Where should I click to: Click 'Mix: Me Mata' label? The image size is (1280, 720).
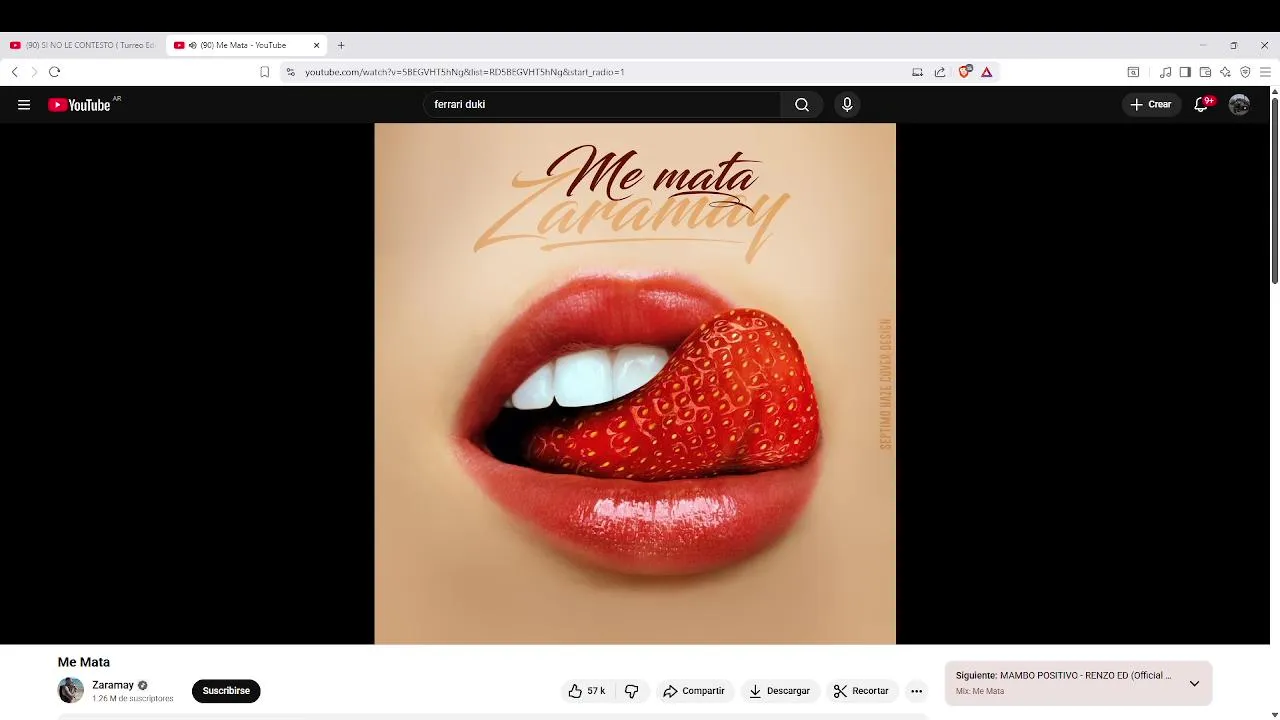pos(980,691)
